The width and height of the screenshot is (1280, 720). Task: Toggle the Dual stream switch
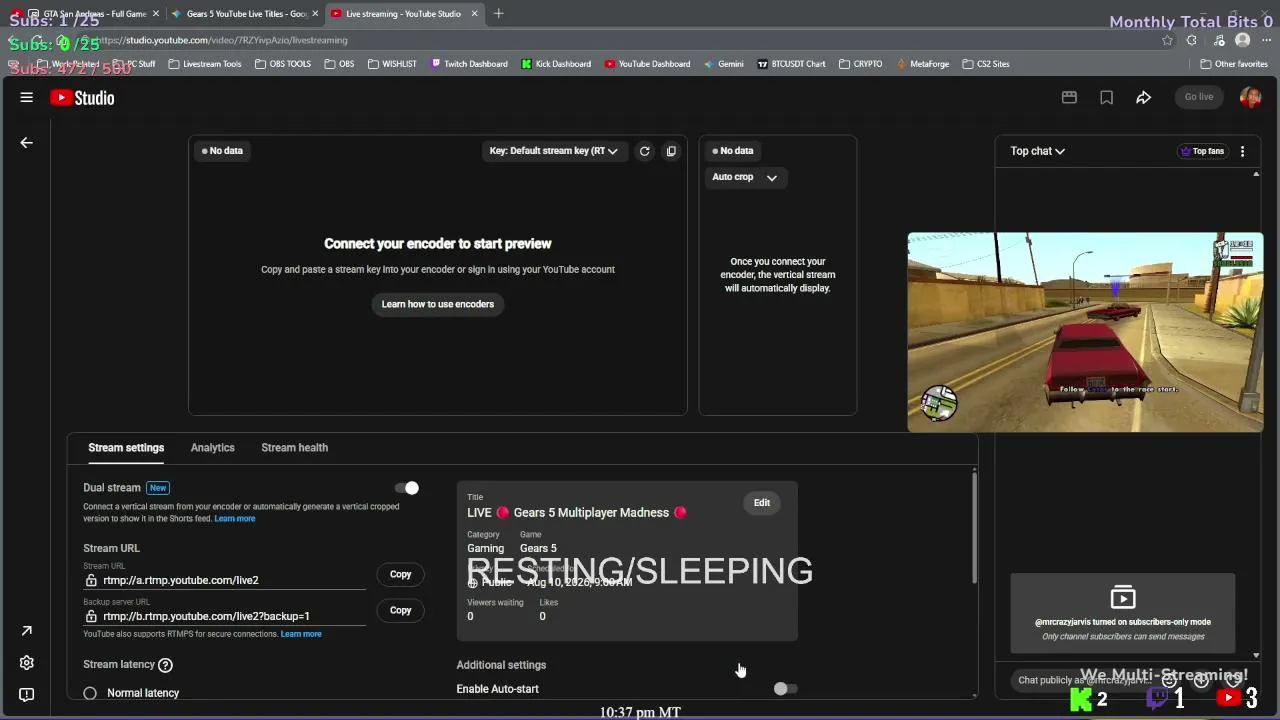tap(406, 488)
